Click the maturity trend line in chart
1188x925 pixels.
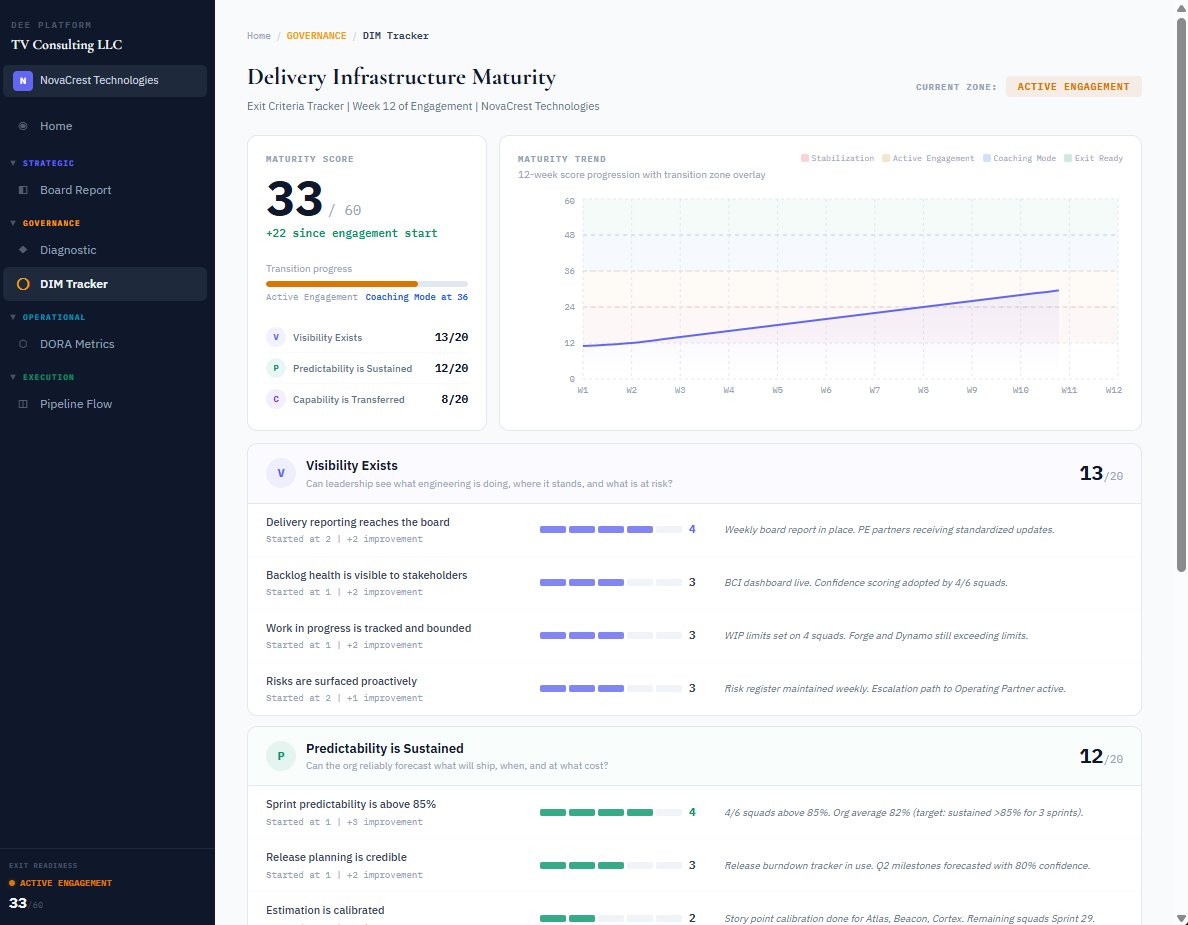[821, 317]
